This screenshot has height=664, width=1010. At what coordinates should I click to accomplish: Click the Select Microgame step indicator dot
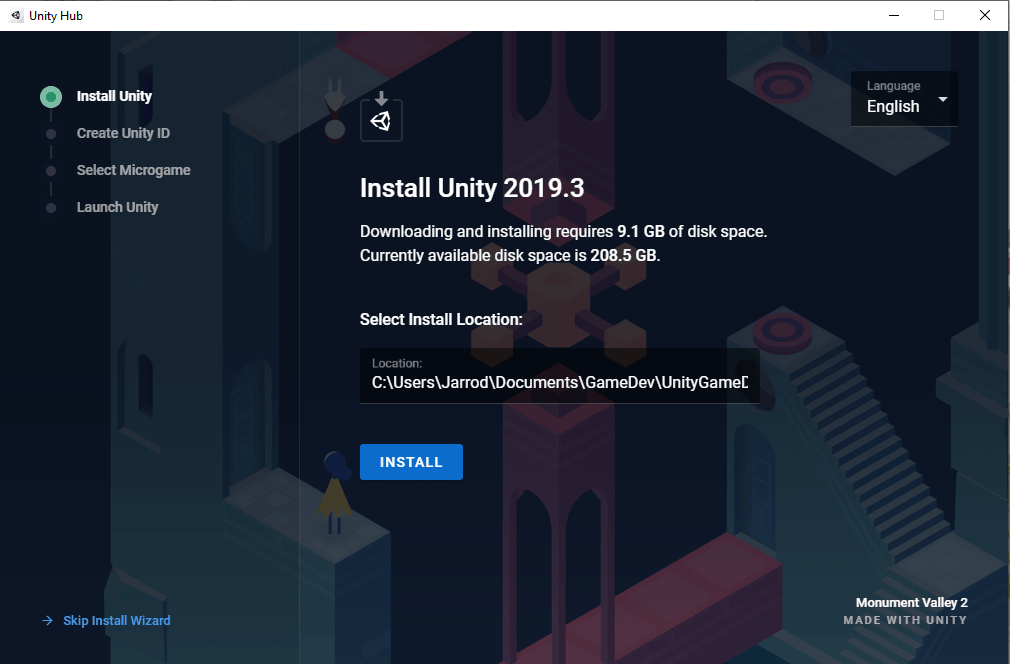point(50,170)
